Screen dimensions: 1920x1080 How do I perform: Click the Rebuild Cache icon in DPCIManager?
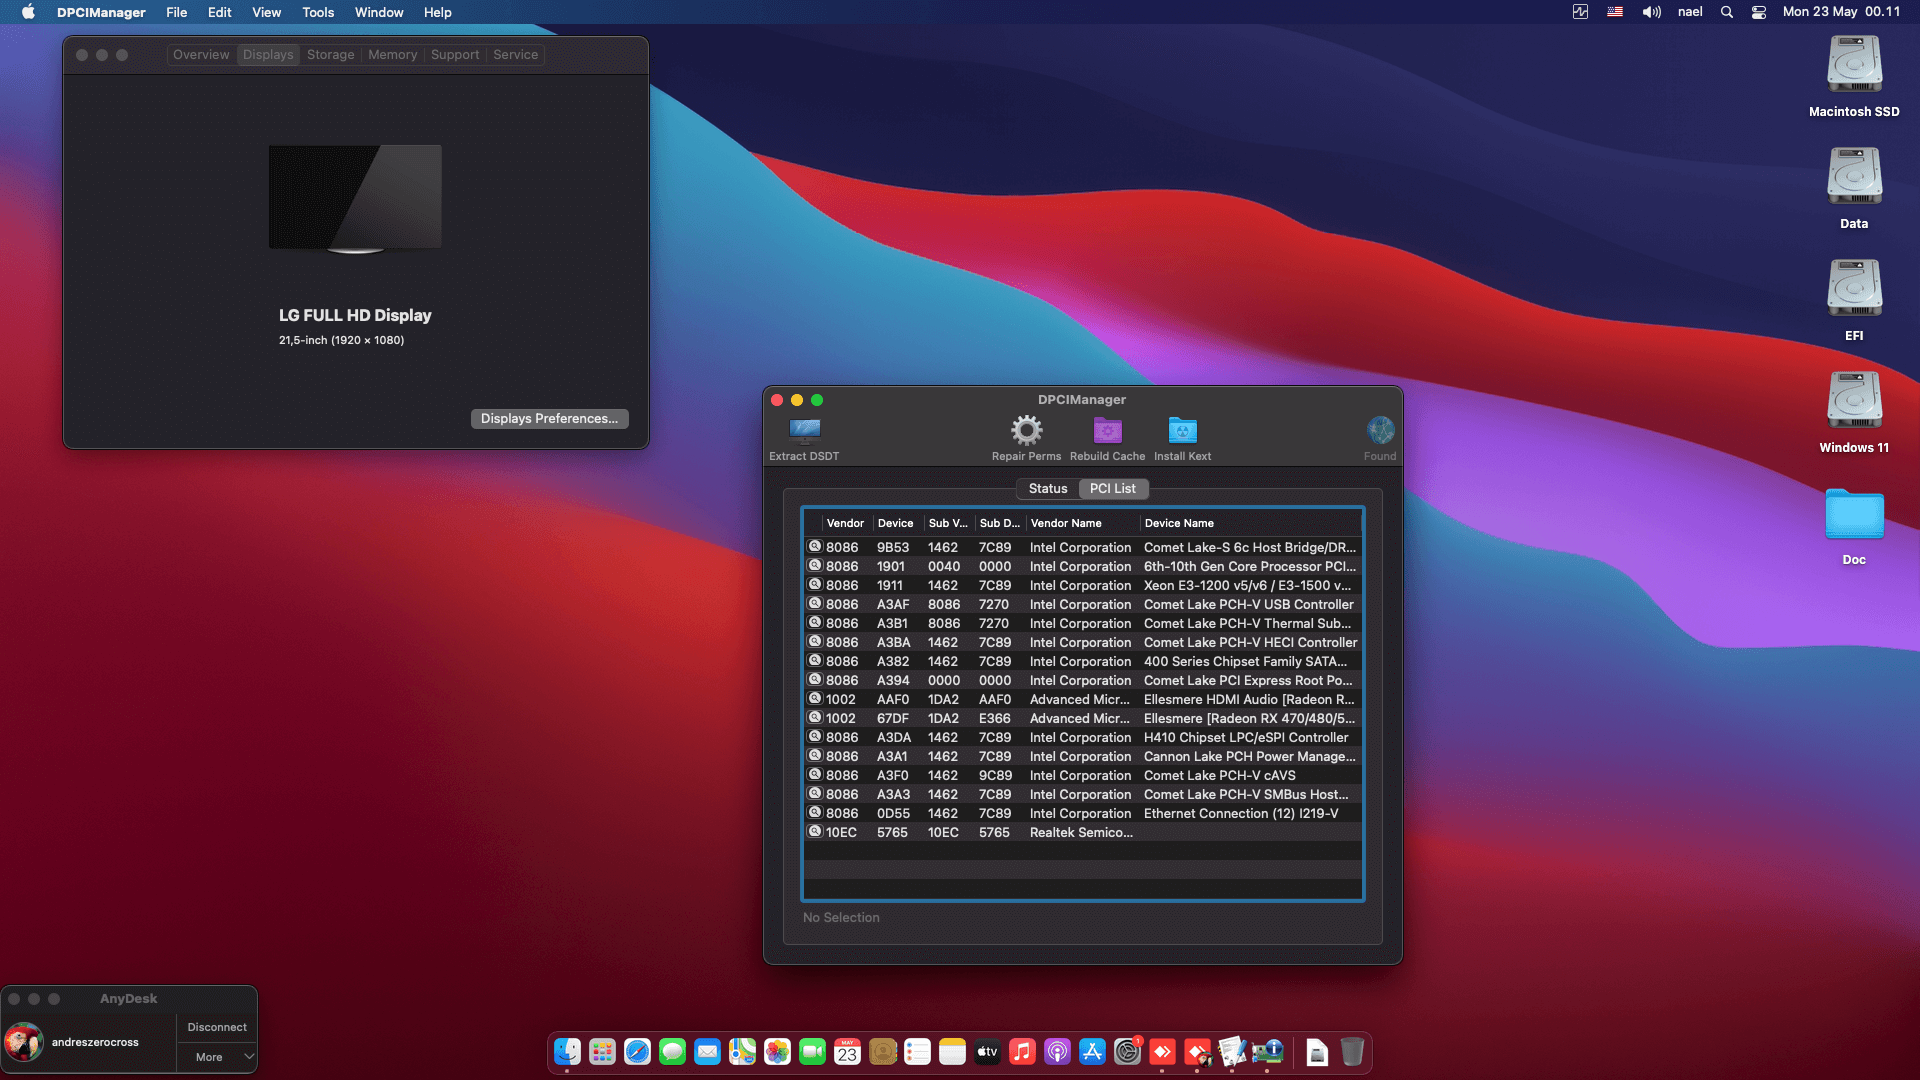point(1107,430)
